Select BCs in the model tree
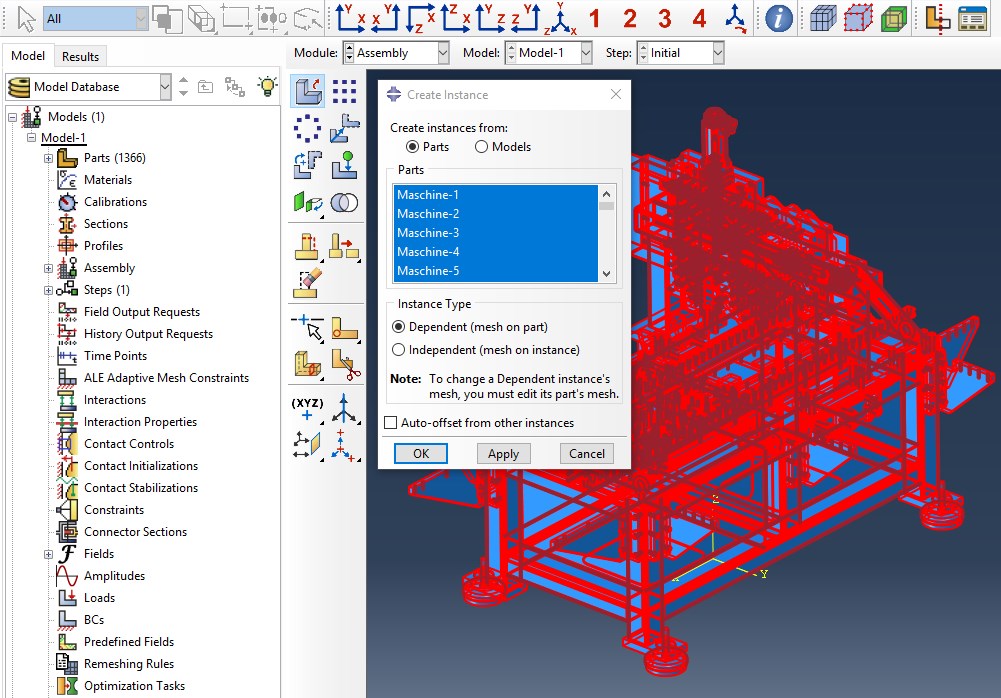The height and width of the screenshot is (698, 1001). click(94, 619)
